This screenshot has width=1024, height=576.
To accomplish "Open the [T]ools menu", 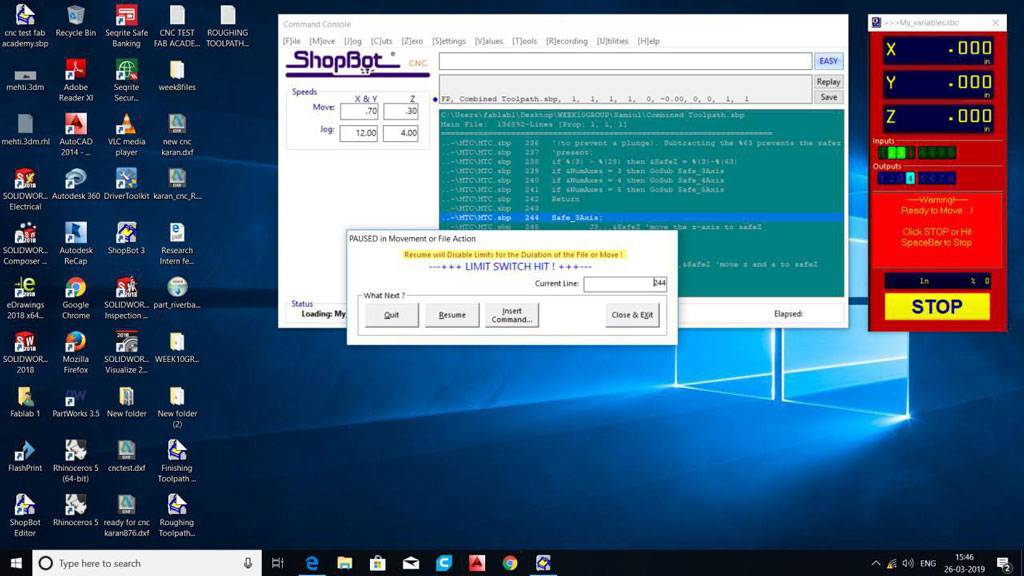I will (x=524, y=41).
